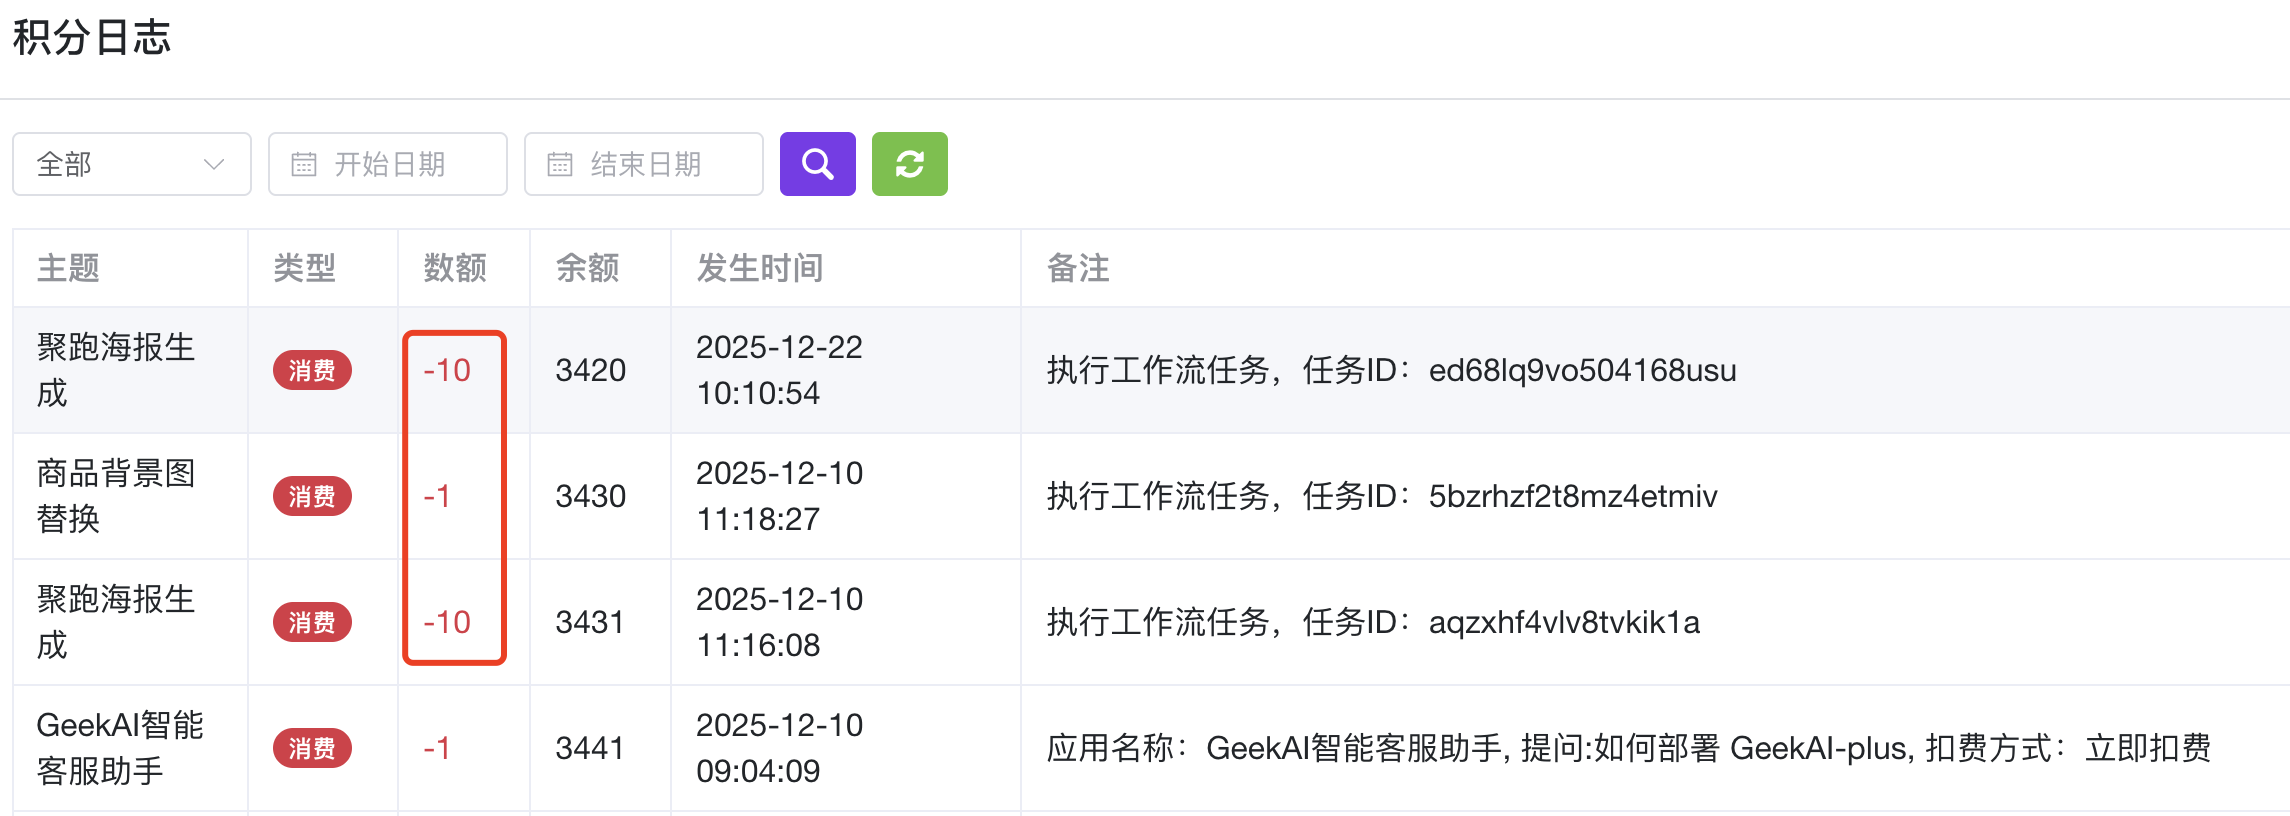Click 消费 tag in 商品背景图替换 row
The height and width of the screenshot is (816, 2290).
coord(312,496)
